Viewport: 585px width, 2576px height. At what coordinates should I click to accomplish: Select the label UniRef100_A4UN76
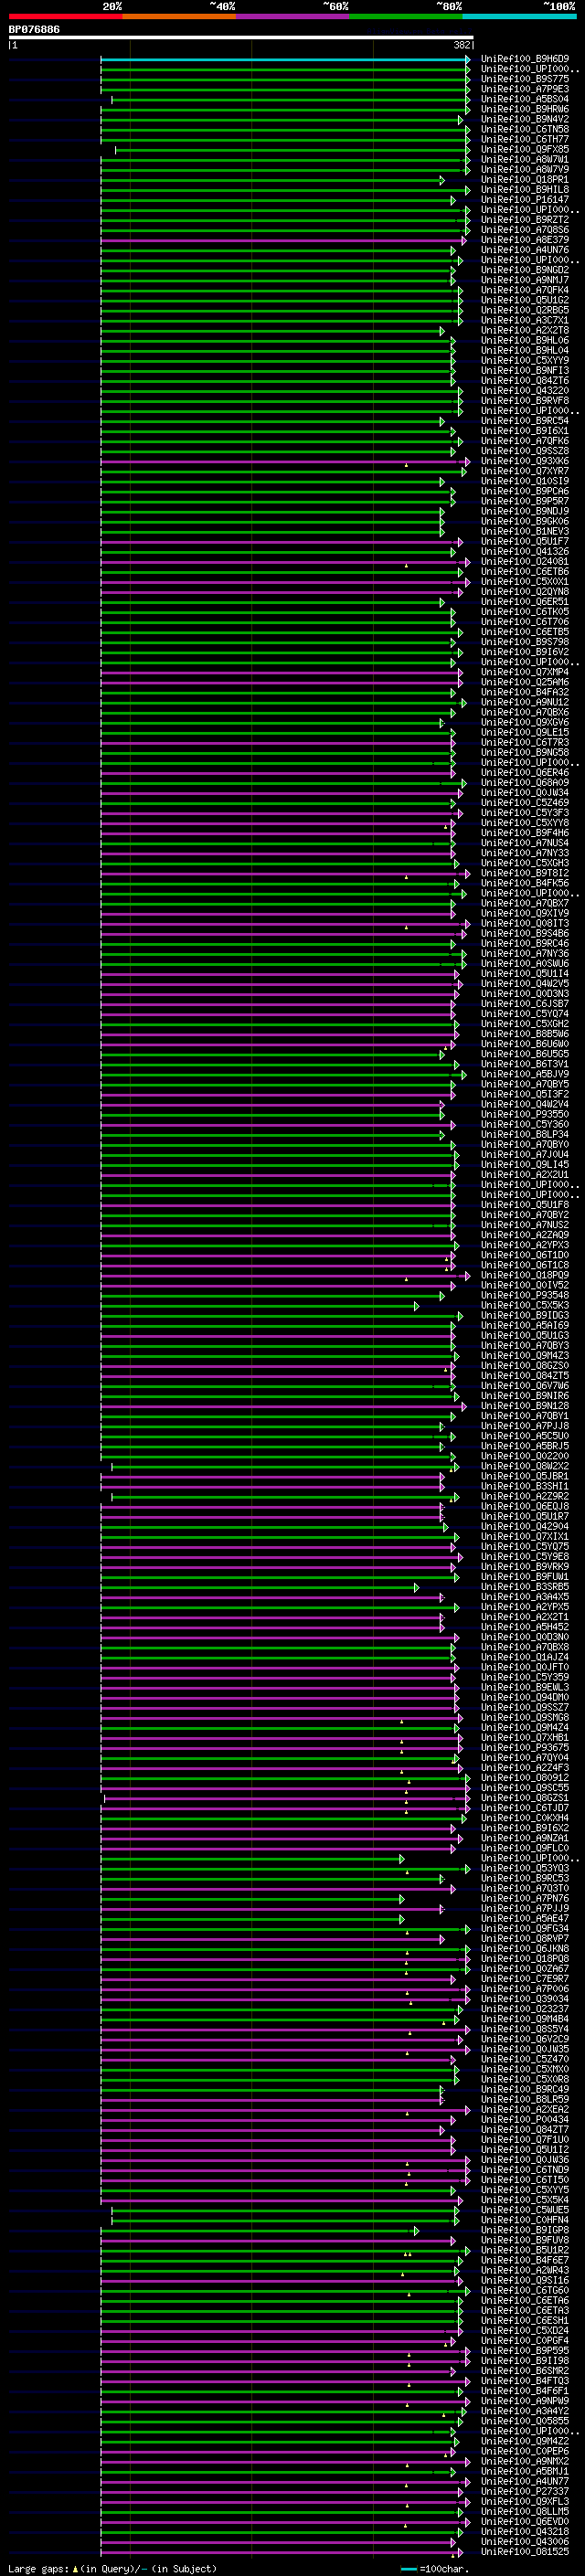(525, 250)
